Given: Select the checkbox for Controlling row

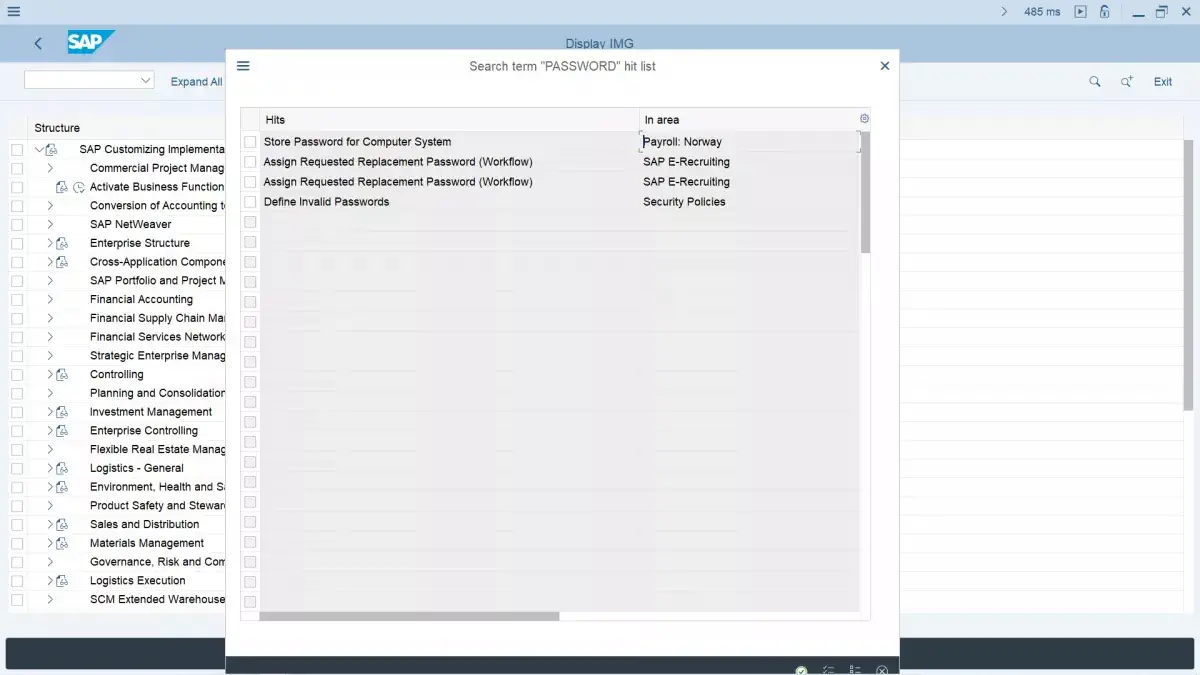Looking at the screenshot, I should click(16, 375).
